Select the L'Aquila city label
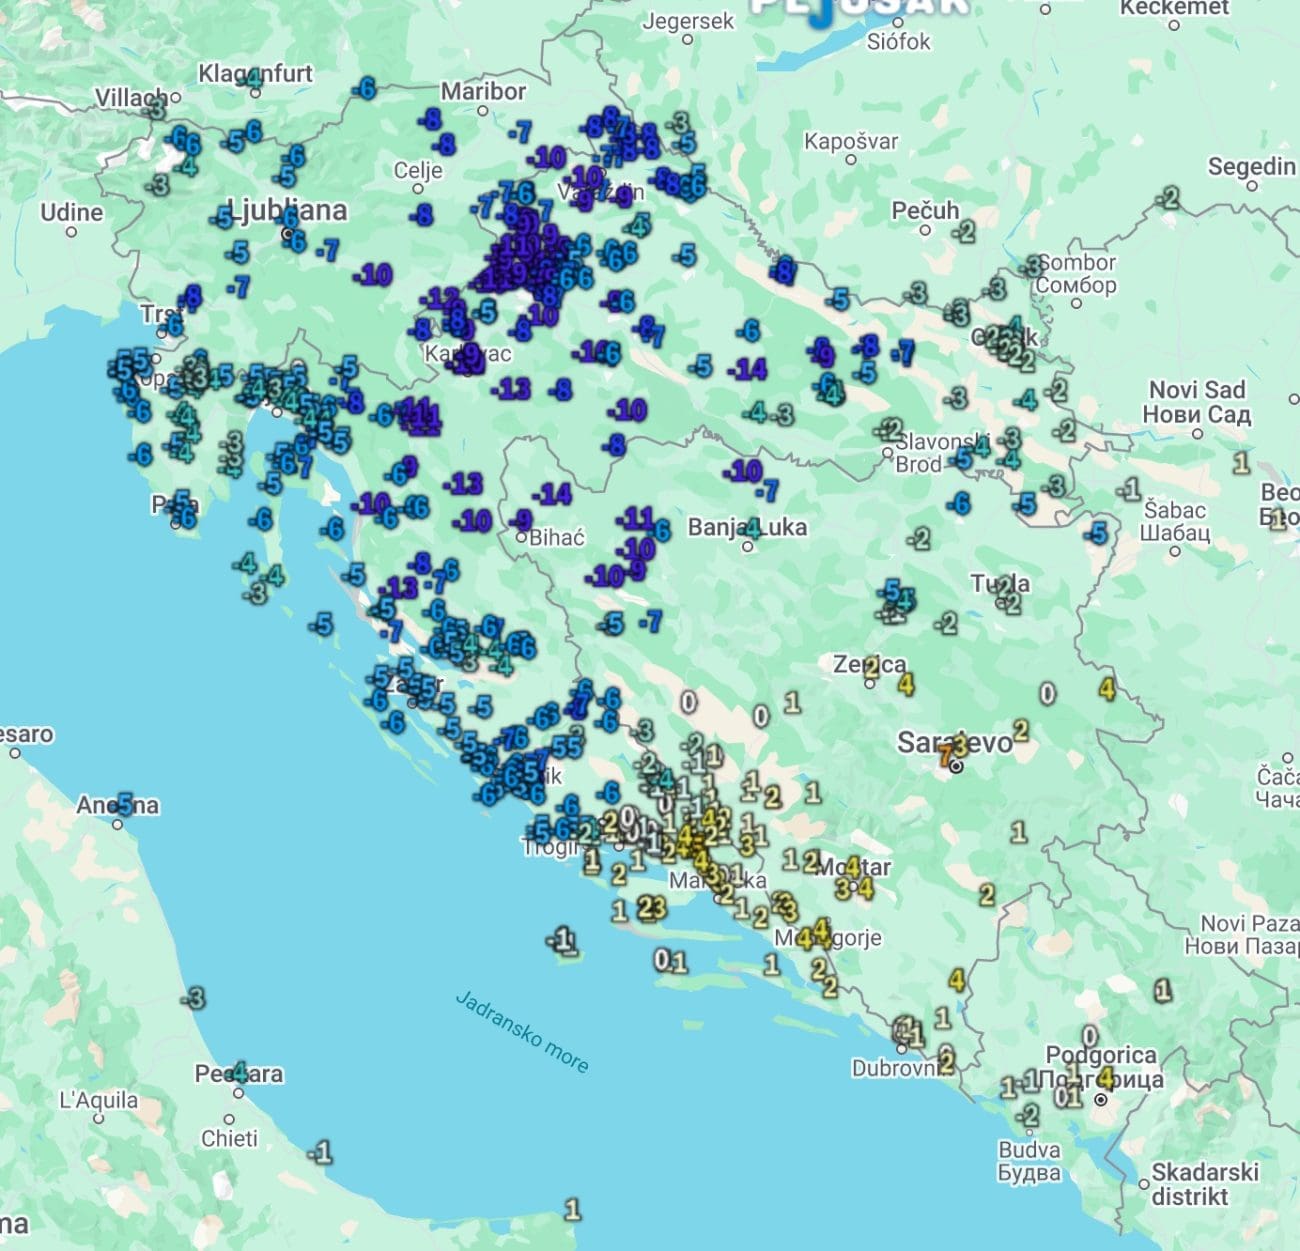Viewport: 1300px width, 1251px height. 98,1100
